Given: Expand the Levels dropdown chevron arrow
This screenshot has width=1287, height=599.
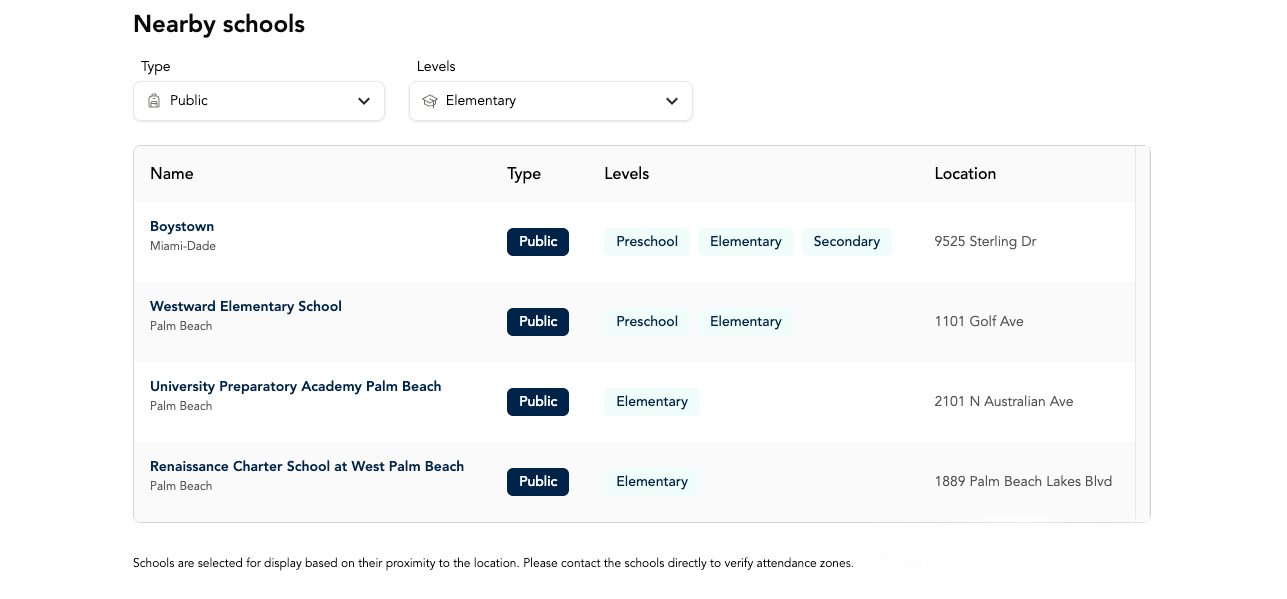Looking at the screenshot, I should [x=672, y=101].
